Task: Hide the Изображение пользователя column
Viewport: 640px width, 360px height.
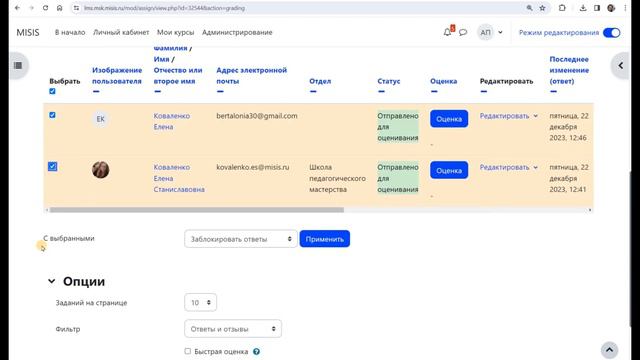Action: click(x=96, y=91)
